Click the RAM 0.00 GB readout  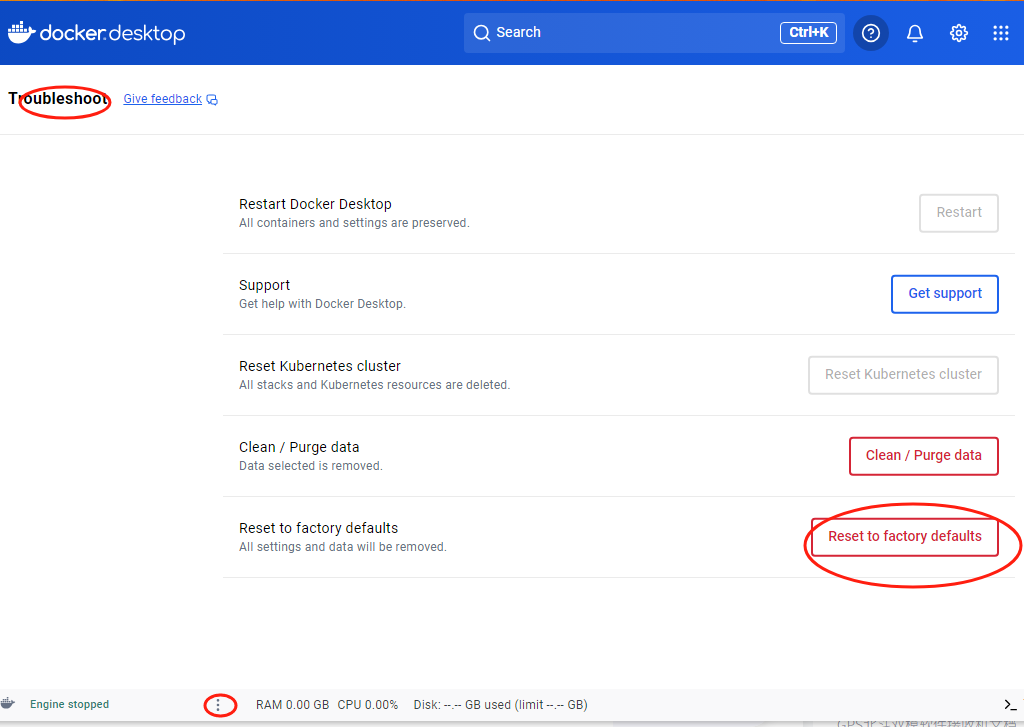coord(293,705)
